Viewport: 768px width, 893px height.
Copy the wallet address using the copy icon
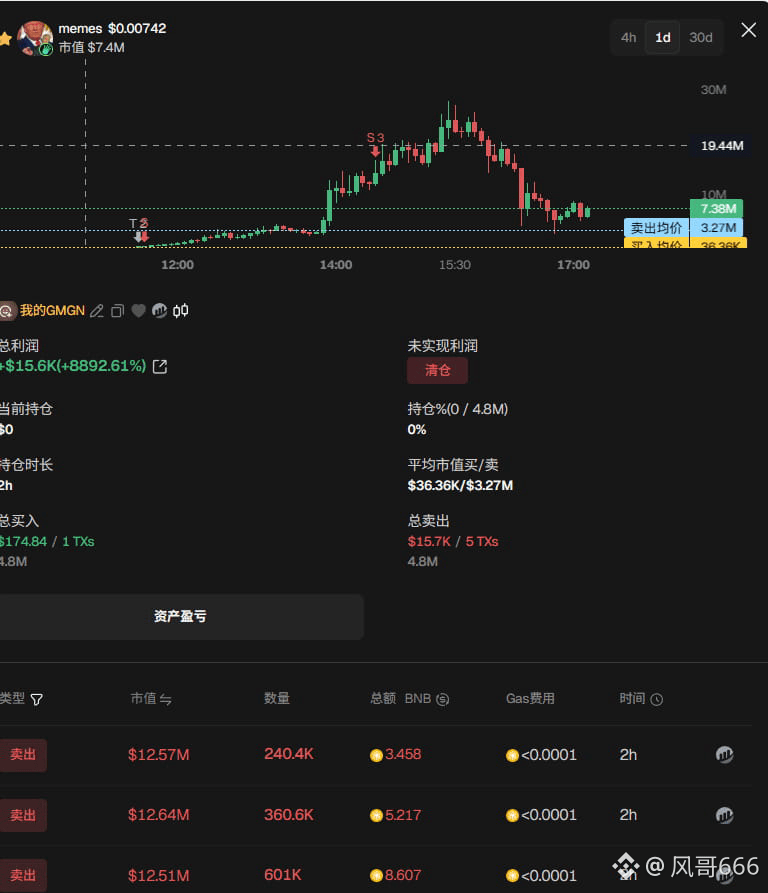pos(117,311)
